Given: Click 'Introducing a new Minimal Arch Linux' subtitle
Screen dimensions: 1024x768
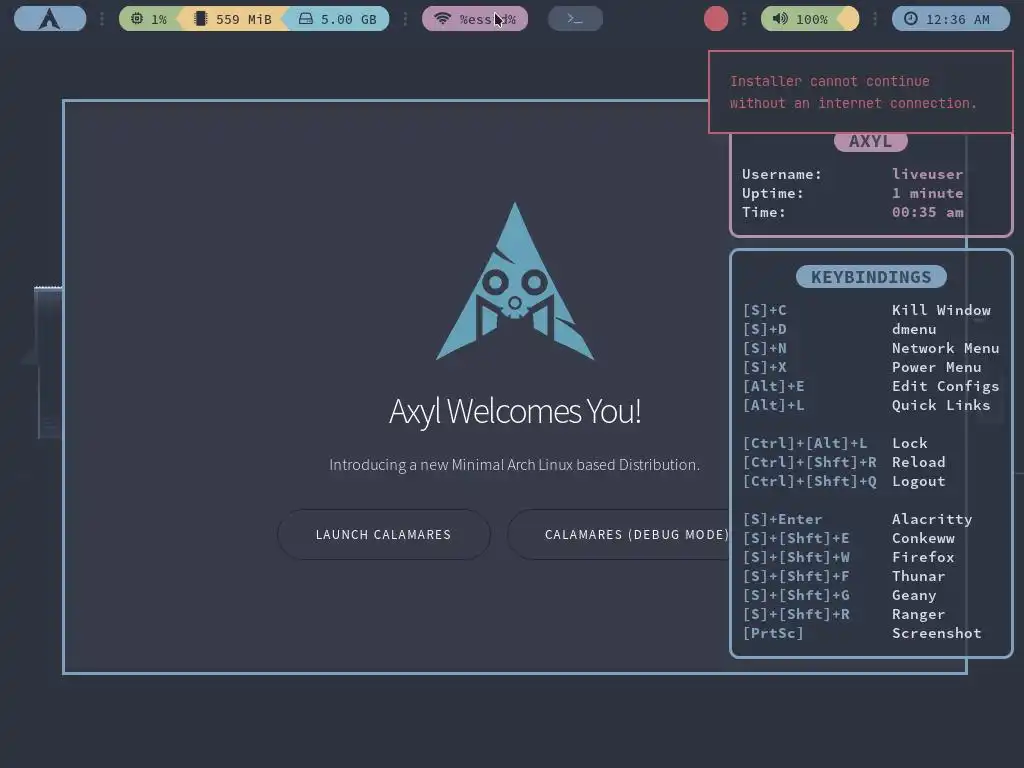Looking at the screenshot, I should click(515, 465).
